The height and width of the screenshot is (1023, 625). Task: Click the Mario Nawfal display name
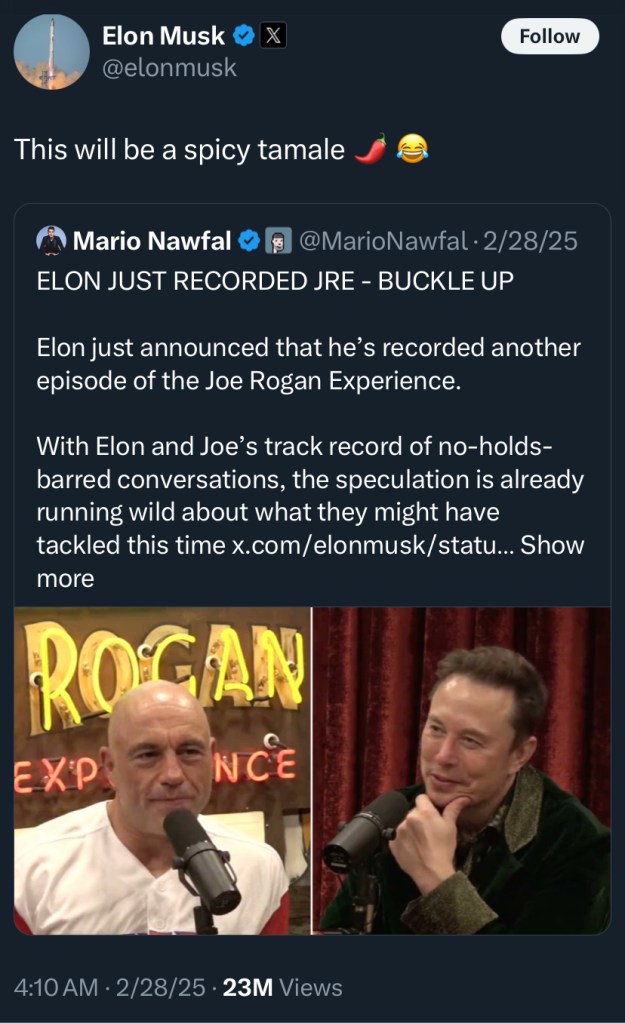tap(152, 241)
